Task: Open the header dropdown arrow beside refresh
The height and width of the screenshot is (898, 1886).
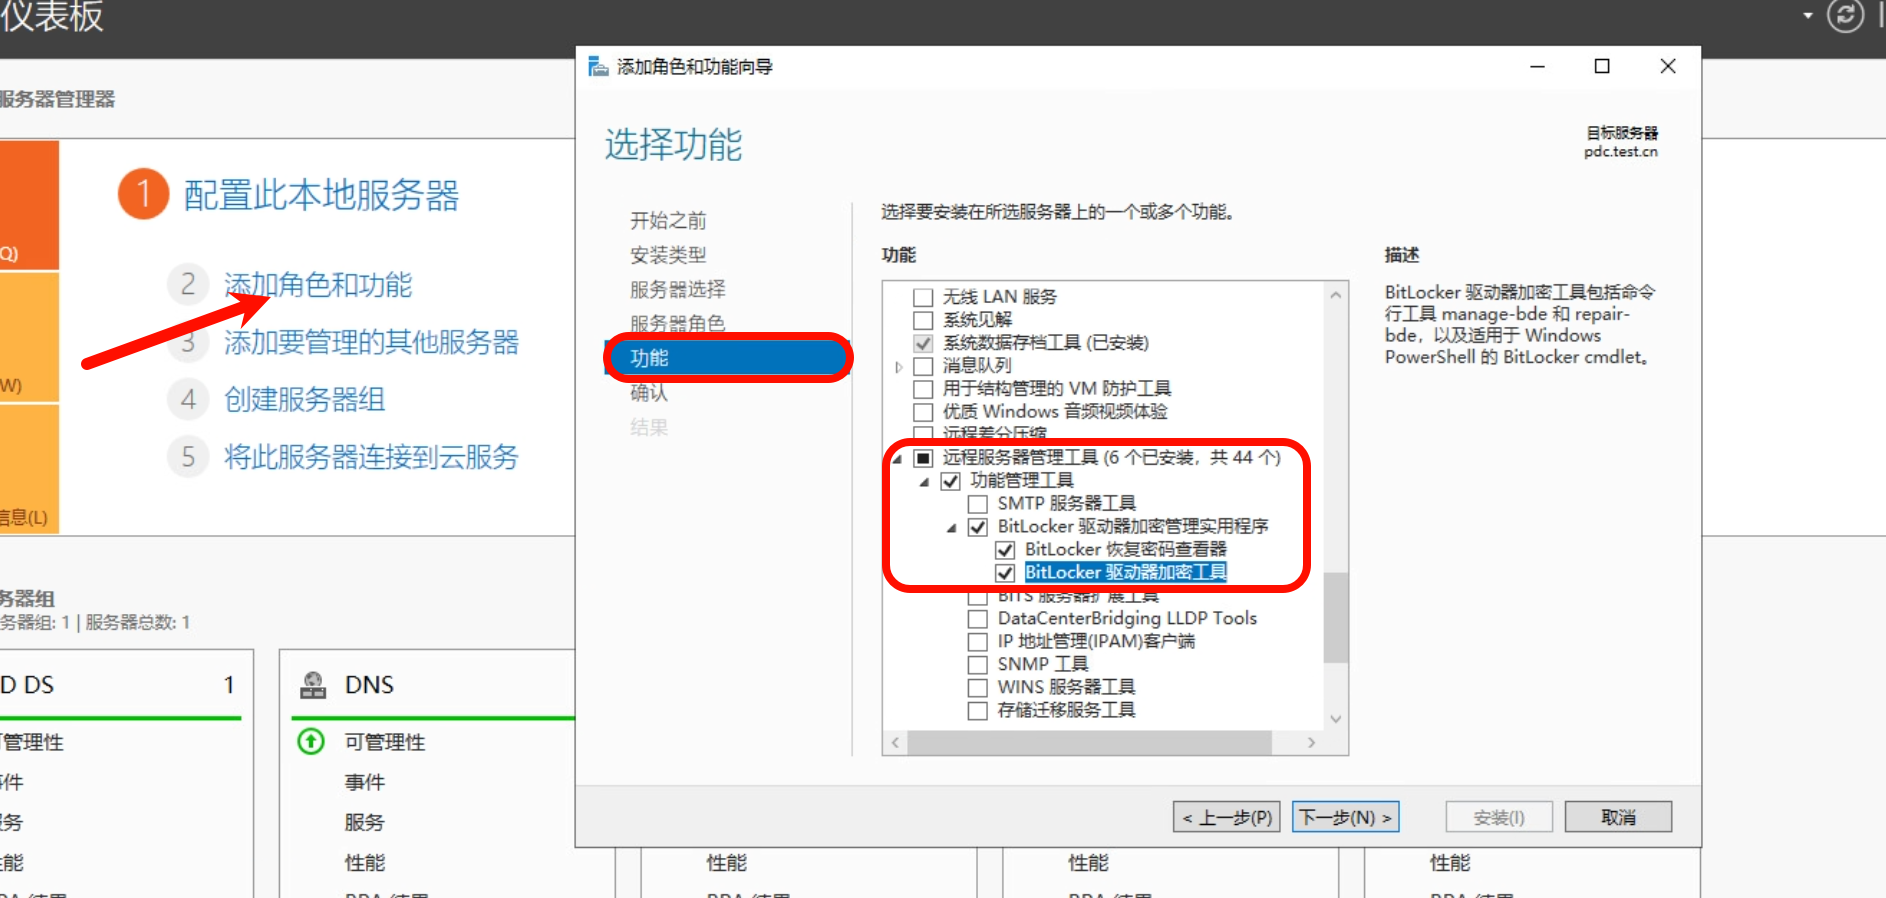Action: click(x=1808, y=16)
